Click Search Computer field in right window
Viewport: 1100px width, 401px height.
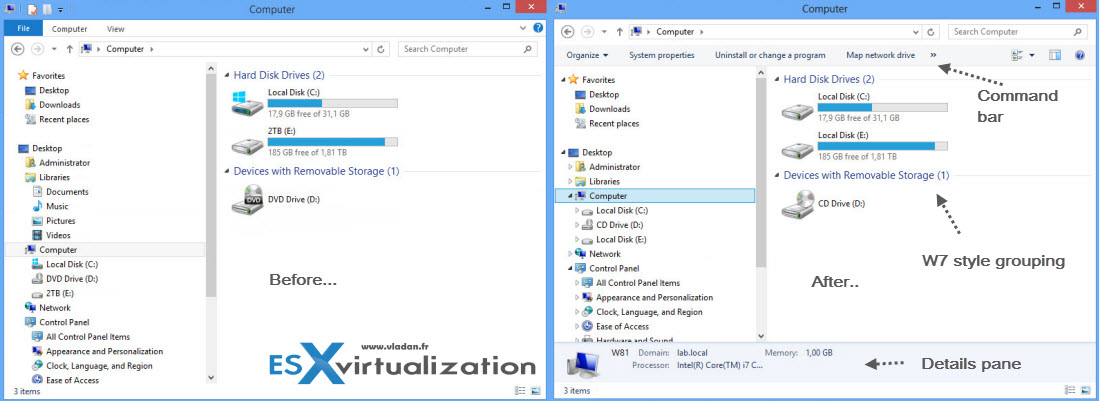[1017, 32]
